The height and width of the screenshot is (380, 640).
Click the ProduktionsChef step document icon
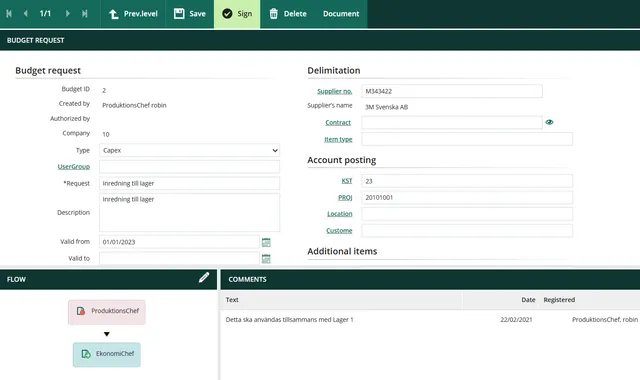click(81, 311)
